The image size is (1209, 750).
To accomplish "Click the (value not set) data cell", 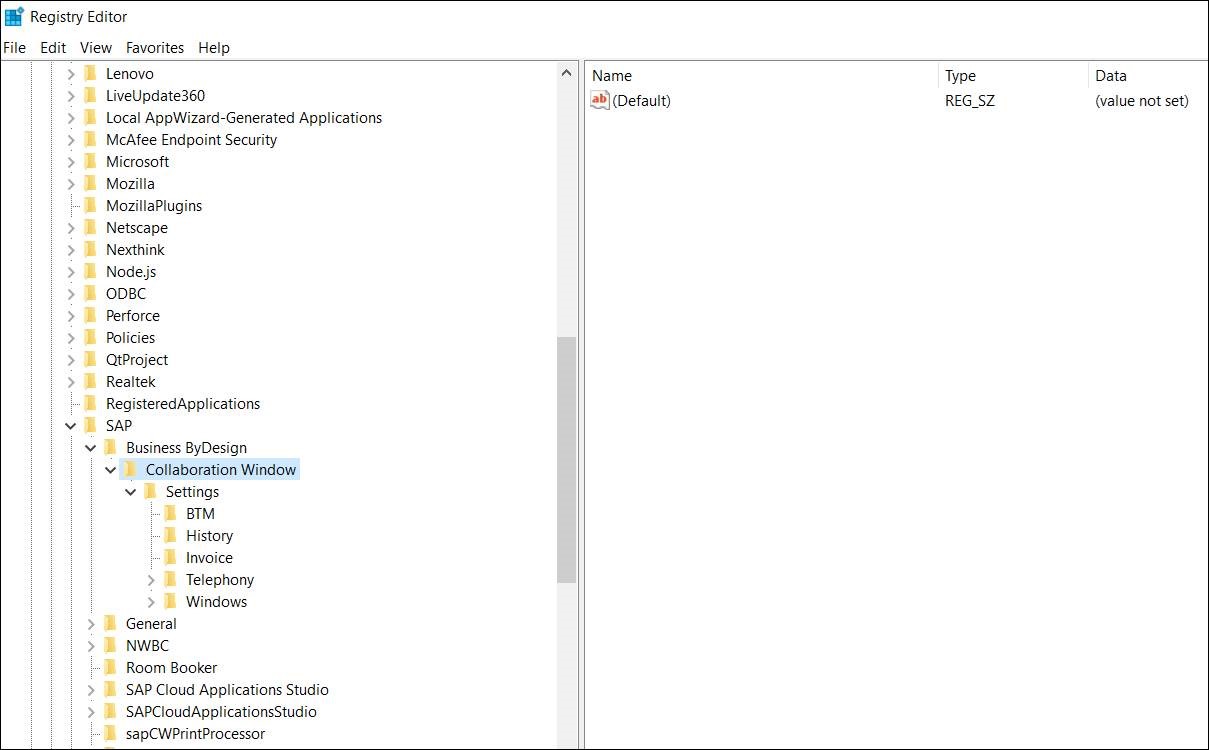I will pos(1142,100).
